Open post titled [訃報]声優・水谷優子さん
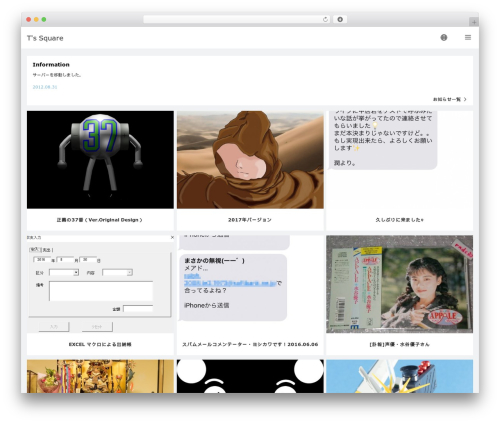 [399, 344]
